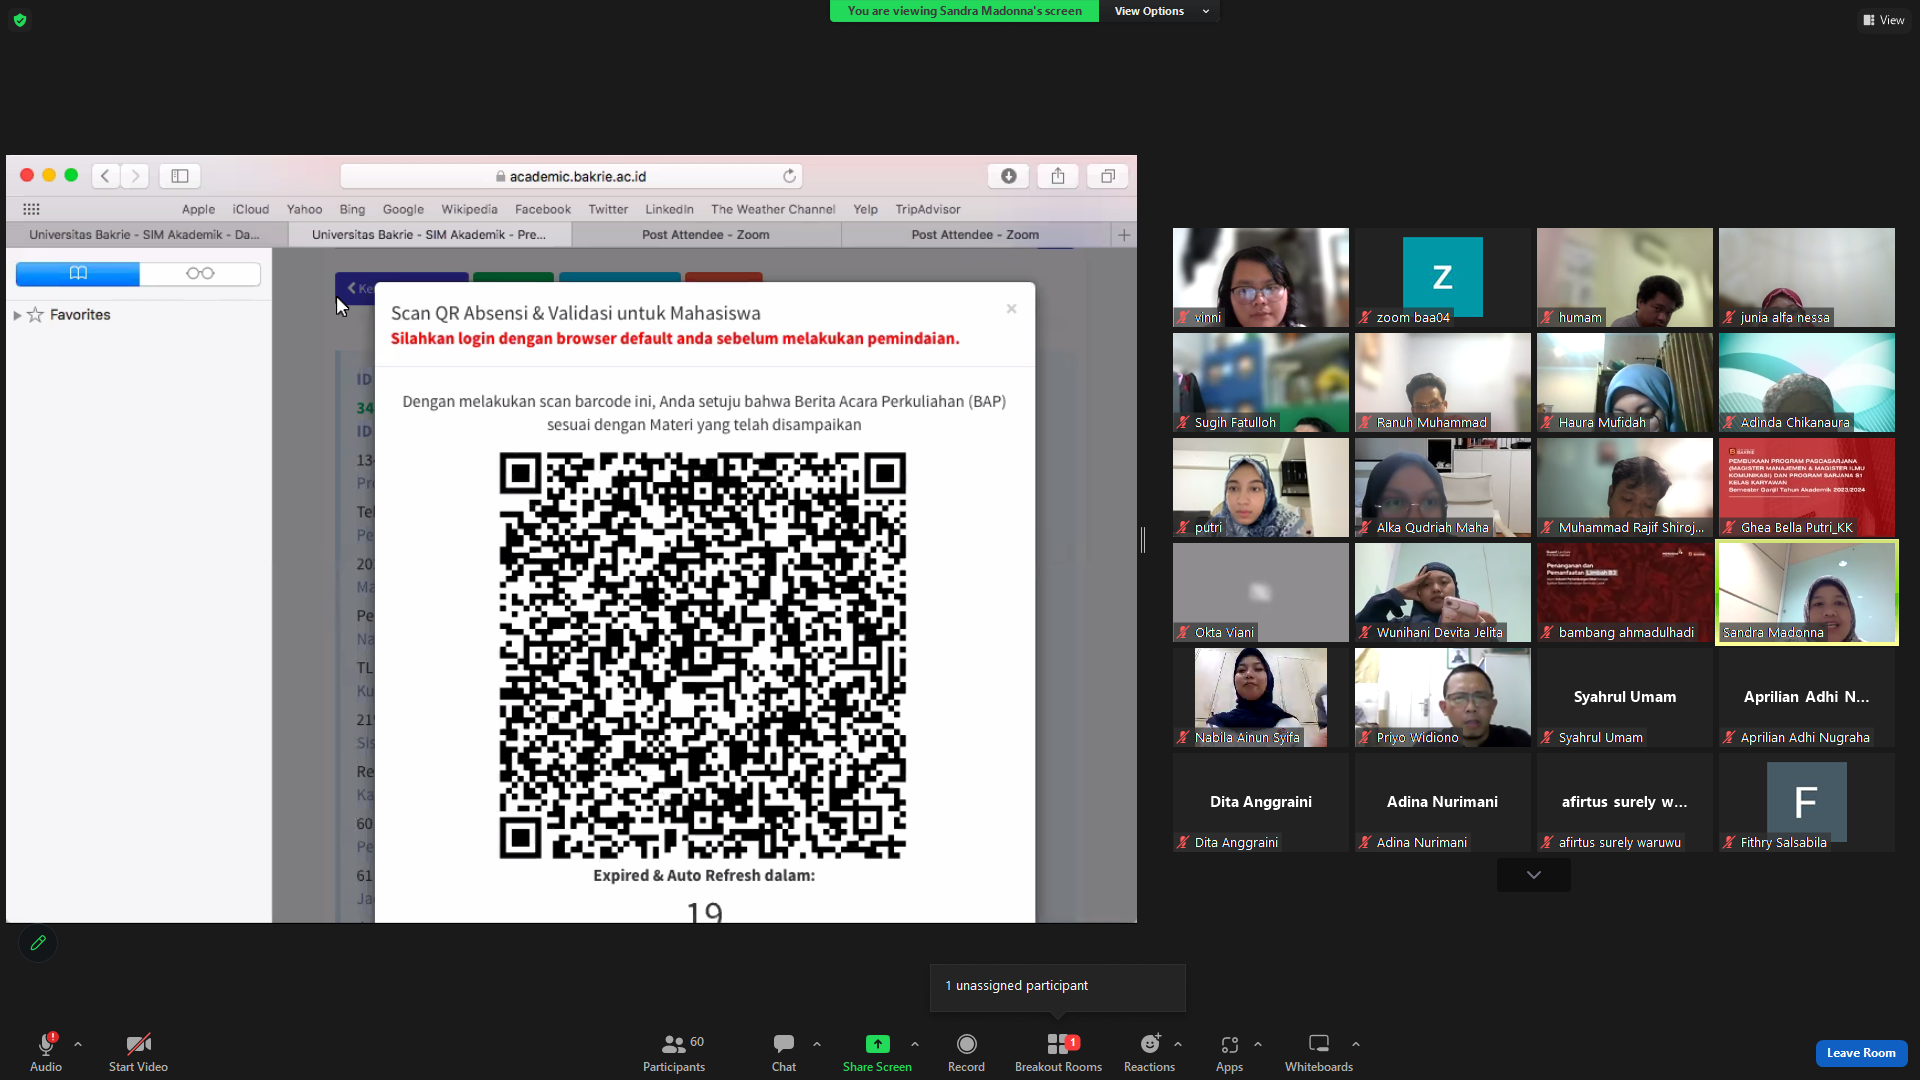
Task: Show Safari tab overview icon
Action: (x=1108, y=176)
